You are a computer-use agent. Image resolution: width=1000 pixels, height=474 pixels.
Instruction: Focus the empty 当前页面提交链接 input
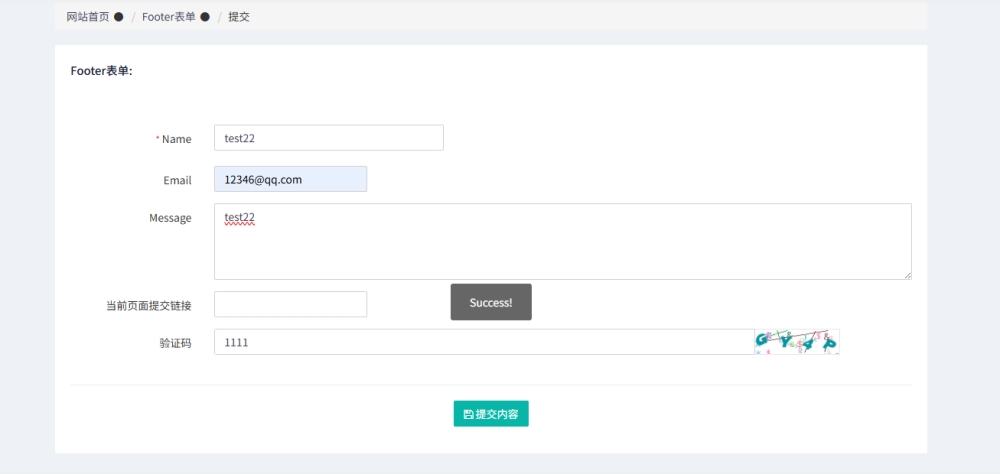[x=290, y=304]
